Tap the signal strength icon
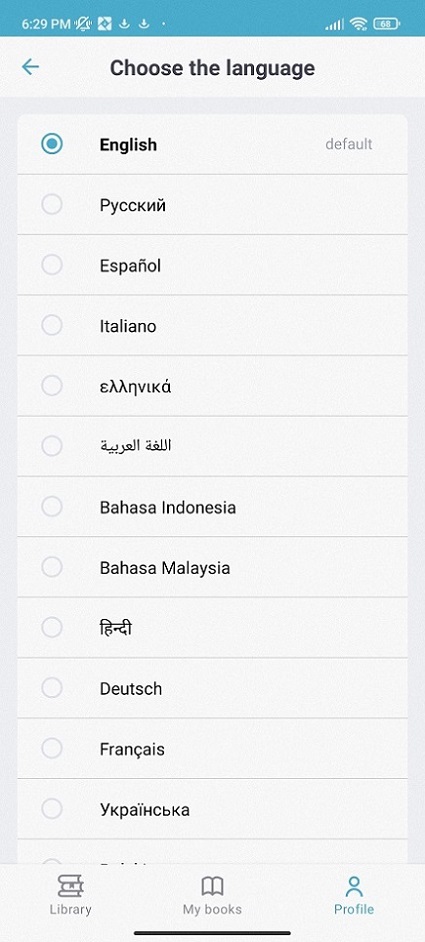The image size is (425, 942). pos(334,24)
